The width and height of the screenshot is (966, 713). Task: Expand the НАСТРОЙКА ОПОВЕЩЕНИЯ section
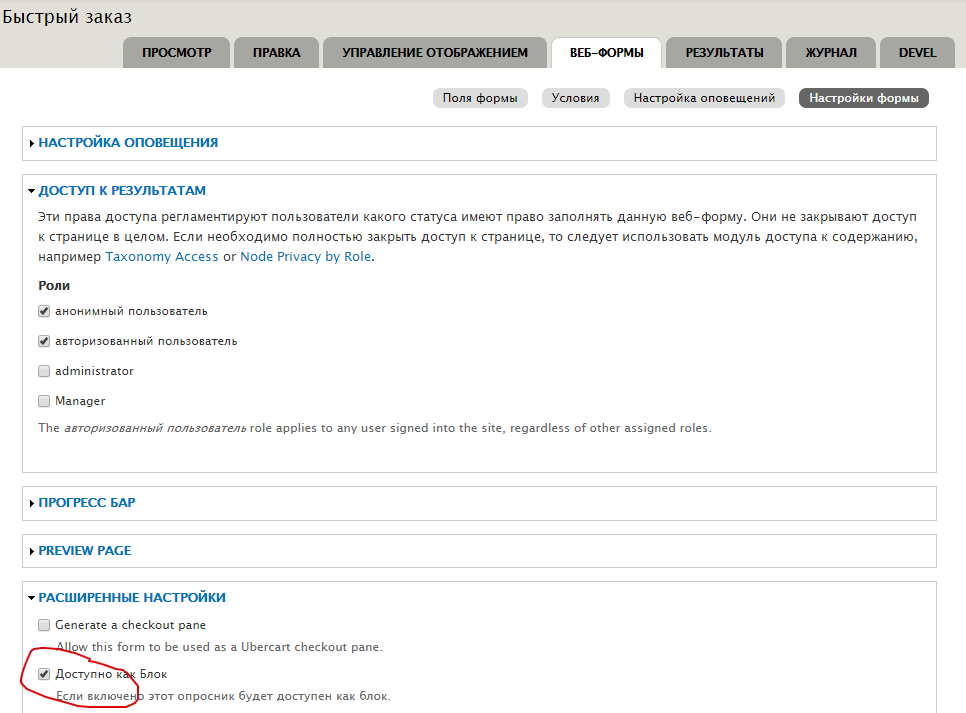(128, 143)
